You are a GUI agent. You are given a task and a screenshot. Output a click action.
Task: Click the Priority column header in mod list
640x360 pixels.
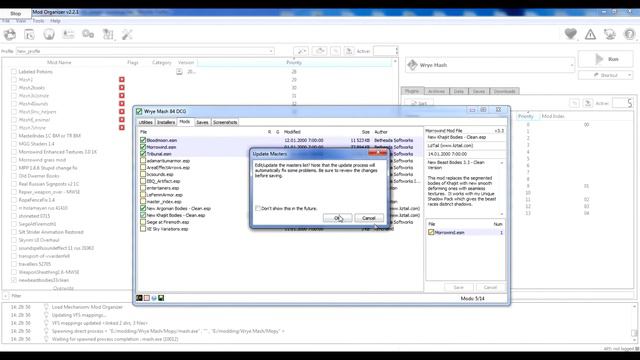294,62
